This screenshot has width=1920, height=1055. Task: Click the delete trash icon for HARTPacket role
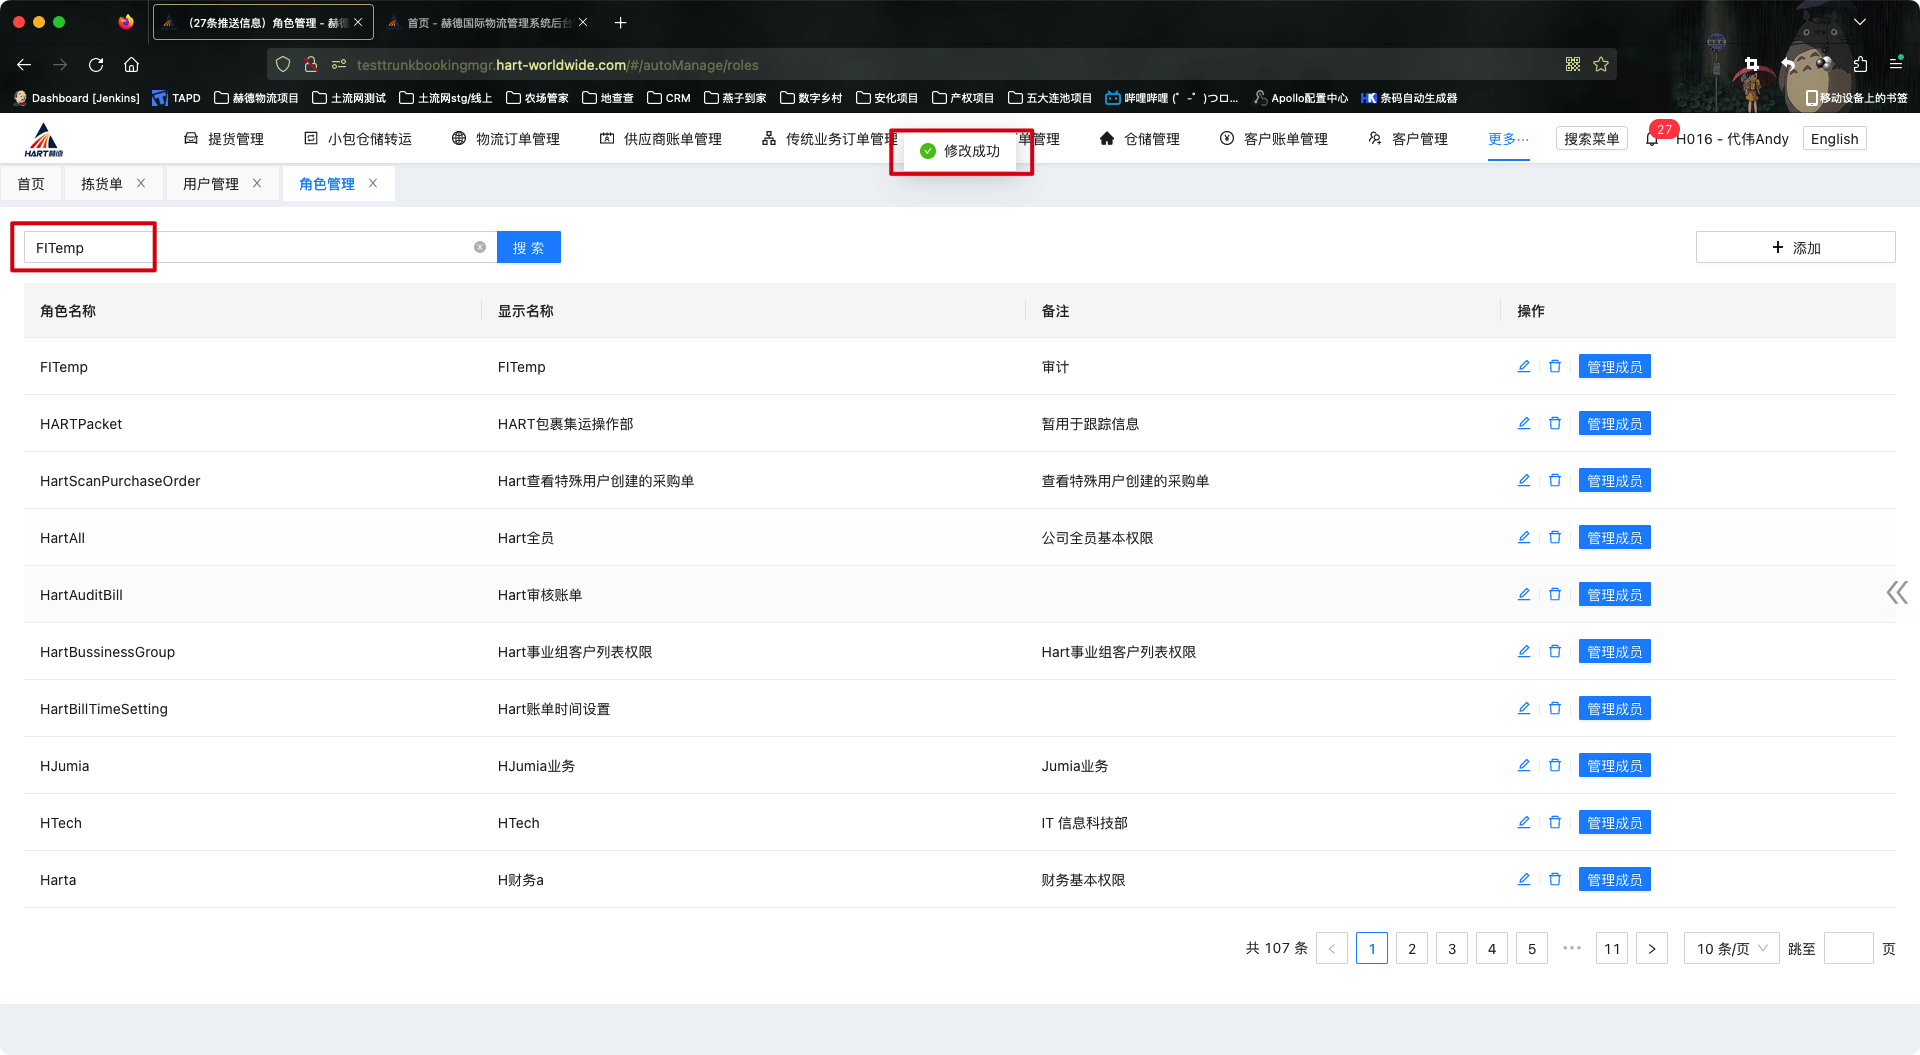(1555, 424)
